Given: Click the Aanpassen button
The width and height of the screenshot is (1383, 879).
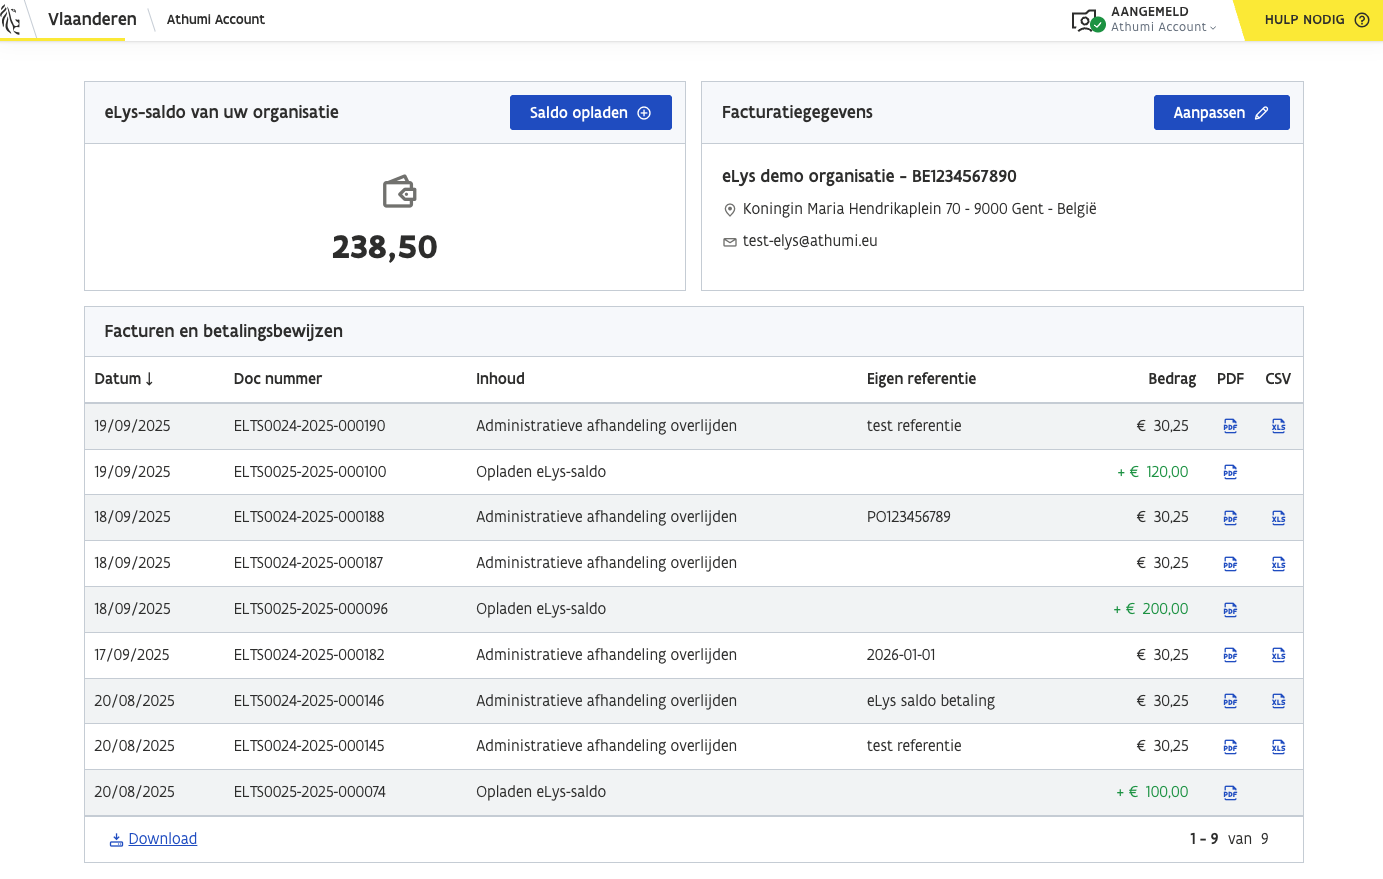Looking at the screenshot, I should point(1221,113).
